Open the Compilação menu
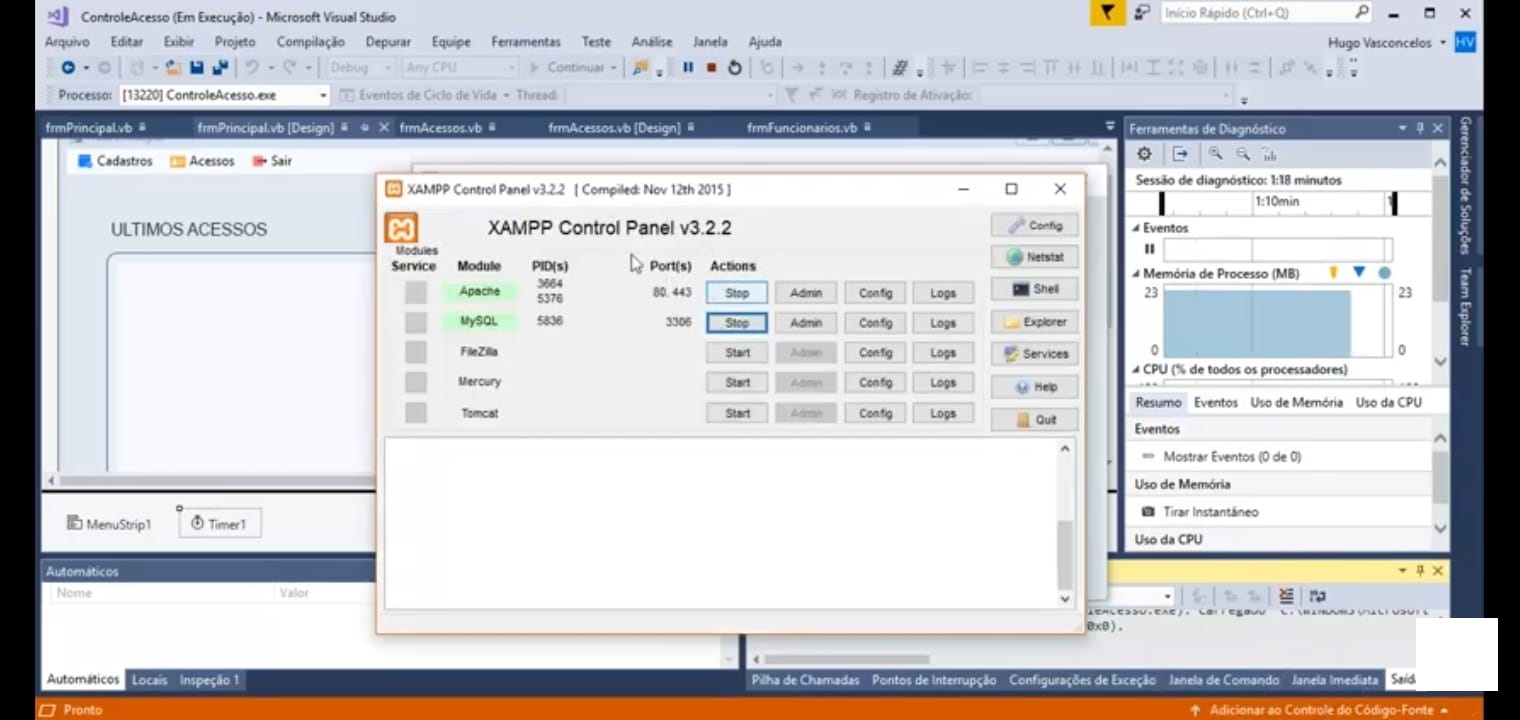Screen dimensions: 1520x720 click(310, 42)
